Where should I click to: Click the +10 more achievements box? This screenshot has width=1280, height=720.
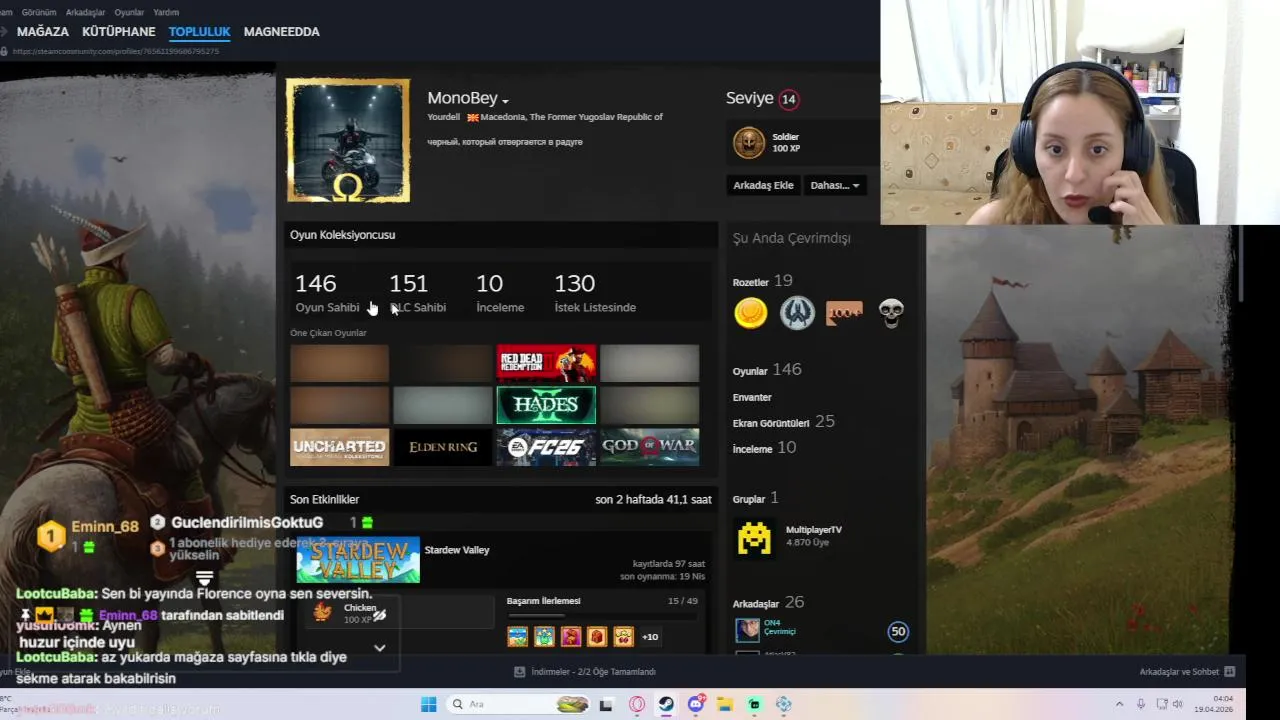650,637
